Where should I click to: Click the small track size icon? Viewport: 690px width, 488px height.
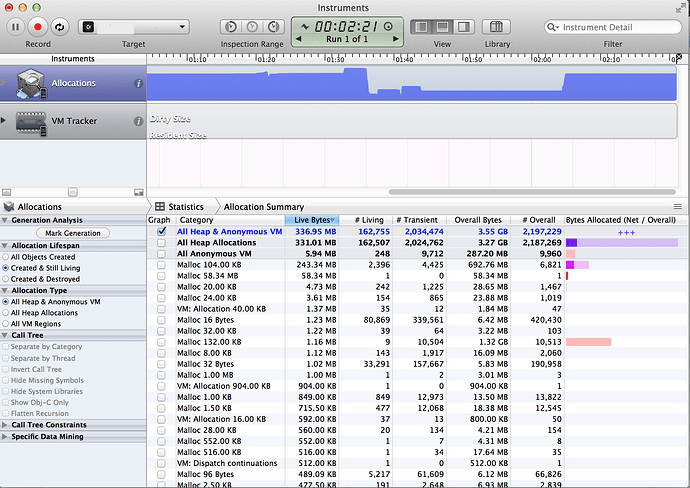[x=6, y=192]
